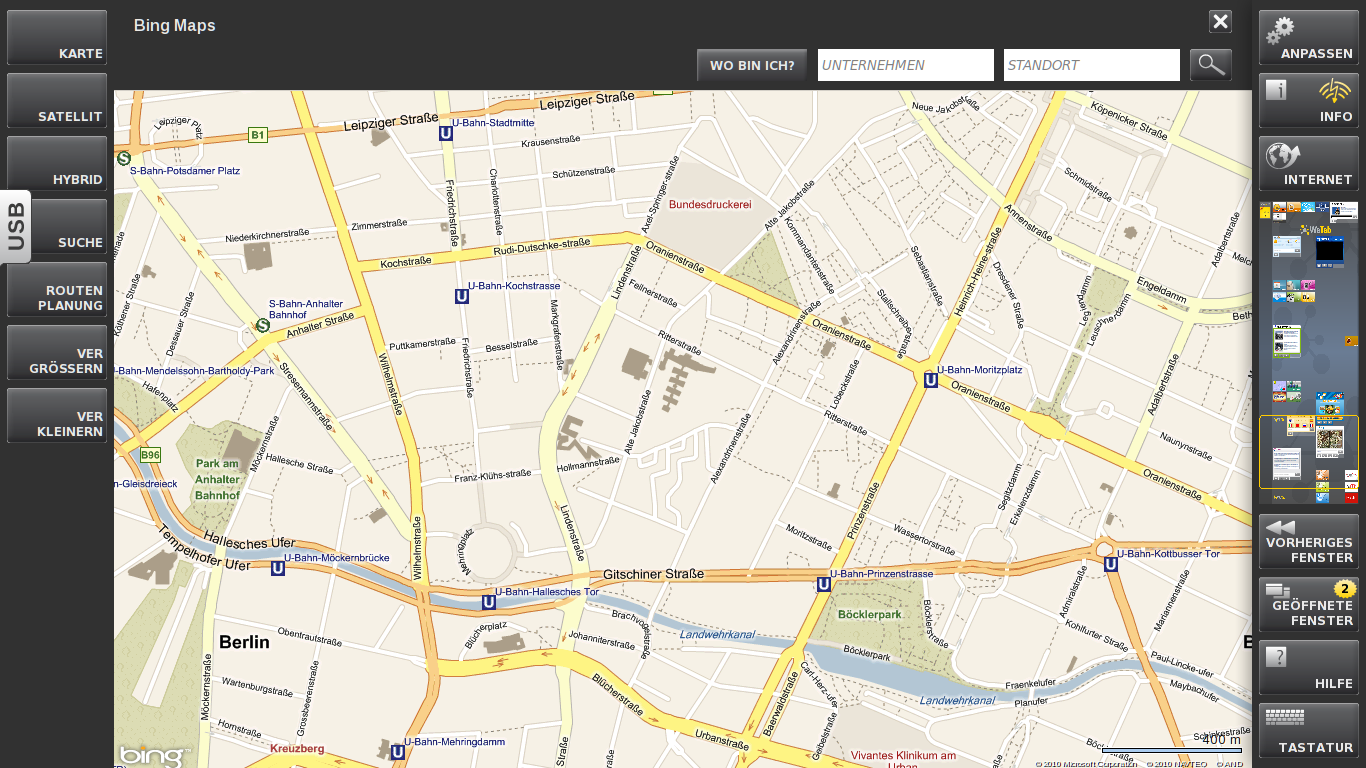
Task: Open the Info panel button
Action: pos(1308,101)
